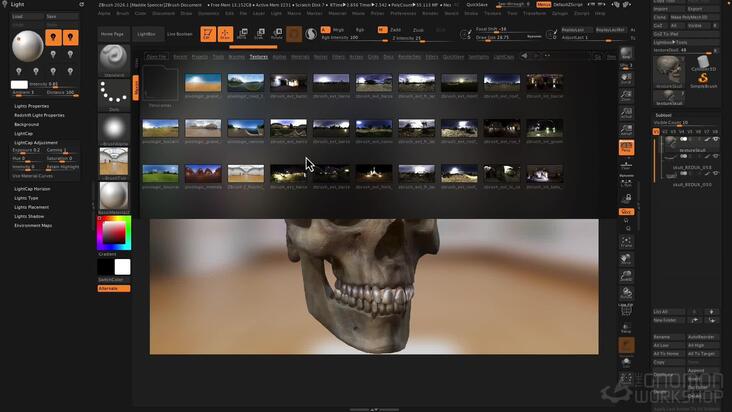Activate the Scale transform tool
732x412 pixels.
tap(260, 34)
